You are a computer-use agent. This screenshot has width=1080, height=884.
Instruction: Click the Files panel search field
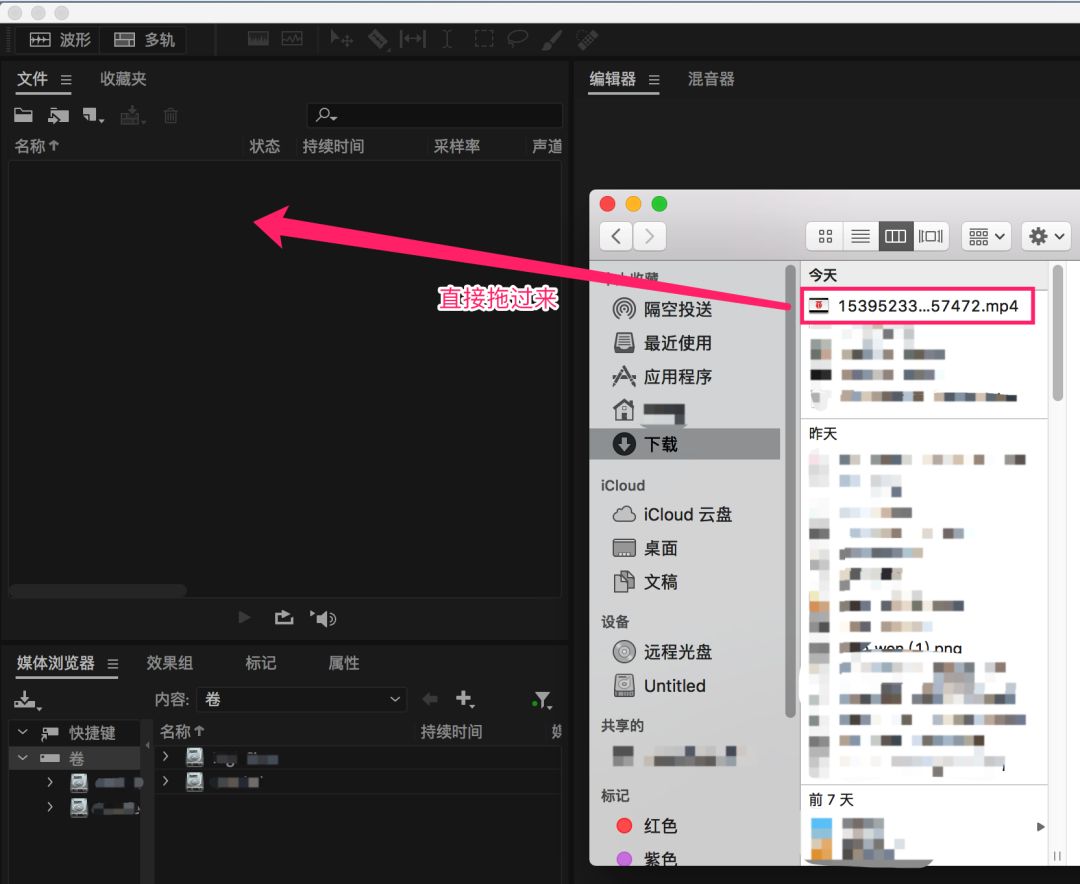coord(435,115)
